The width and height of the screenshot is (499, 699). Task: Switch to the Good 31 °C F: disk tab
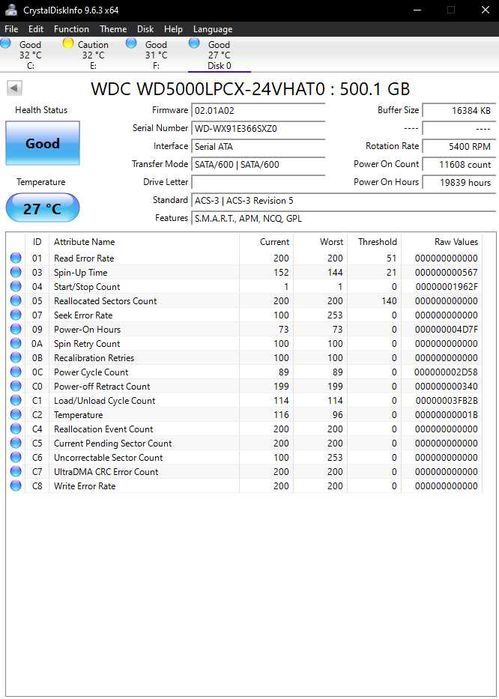(156, 55)
